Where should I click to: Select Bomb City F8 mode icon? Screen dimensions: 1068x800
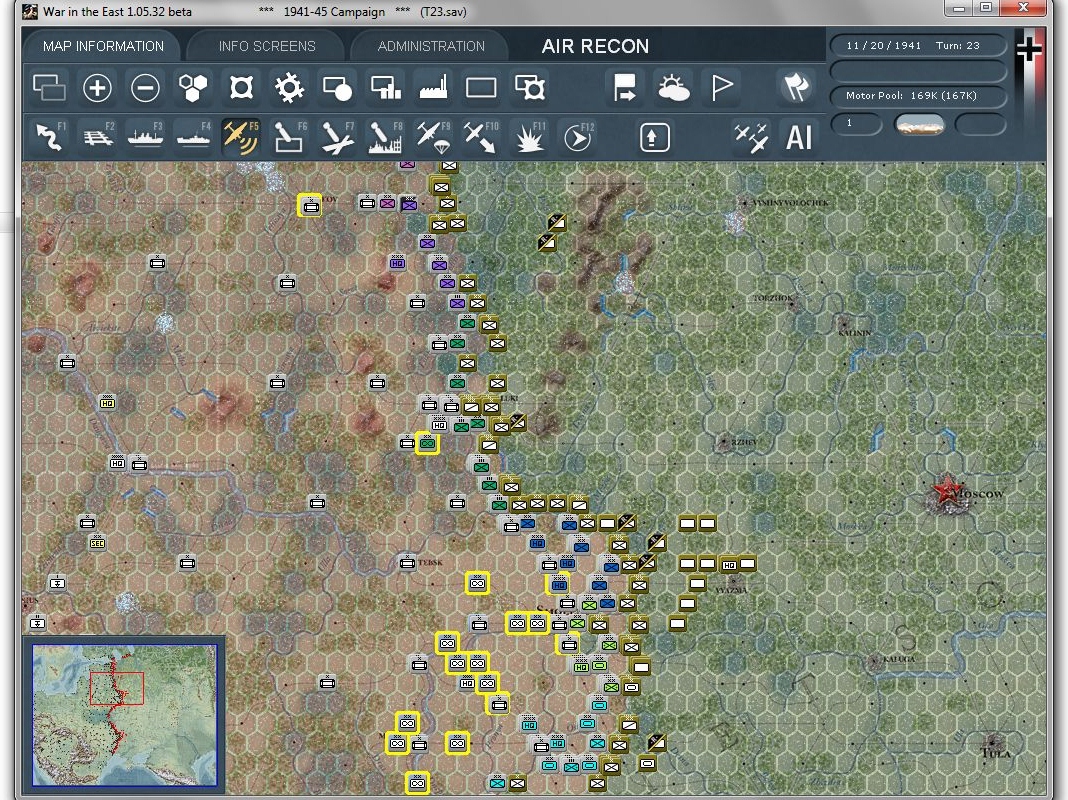(386, 137)
